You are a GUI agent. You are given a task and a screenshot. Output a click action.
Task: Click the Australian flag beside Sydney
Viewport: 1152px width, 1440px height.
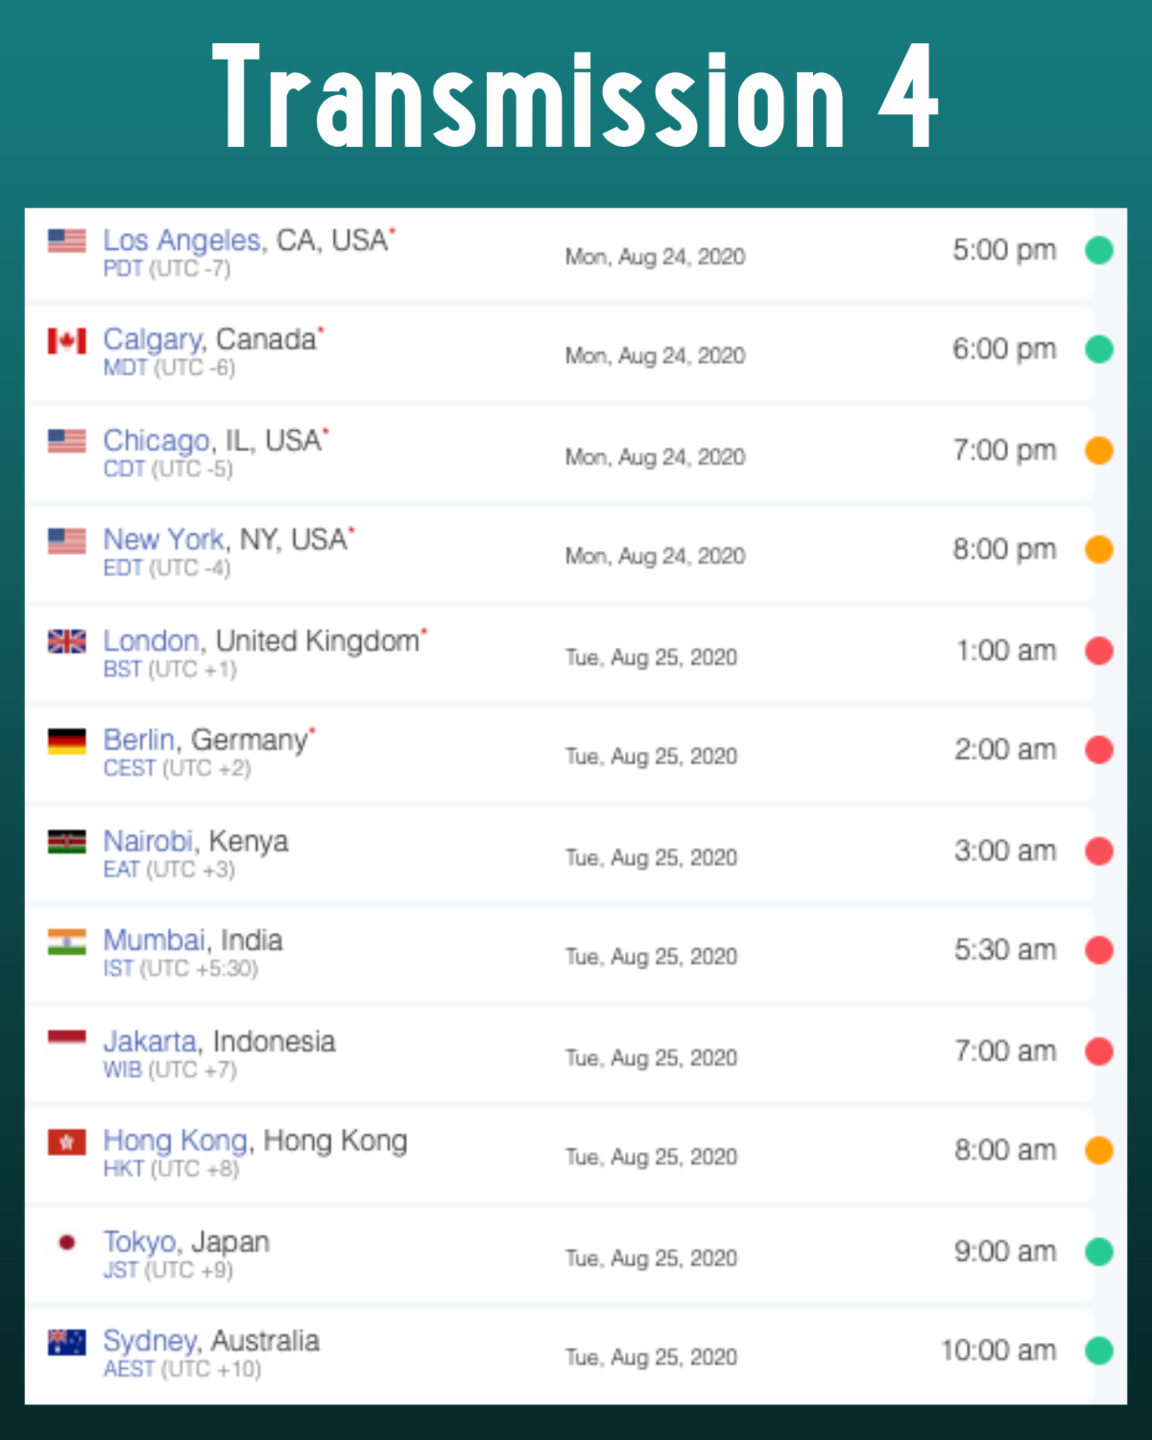click(x=67, y=1342)
